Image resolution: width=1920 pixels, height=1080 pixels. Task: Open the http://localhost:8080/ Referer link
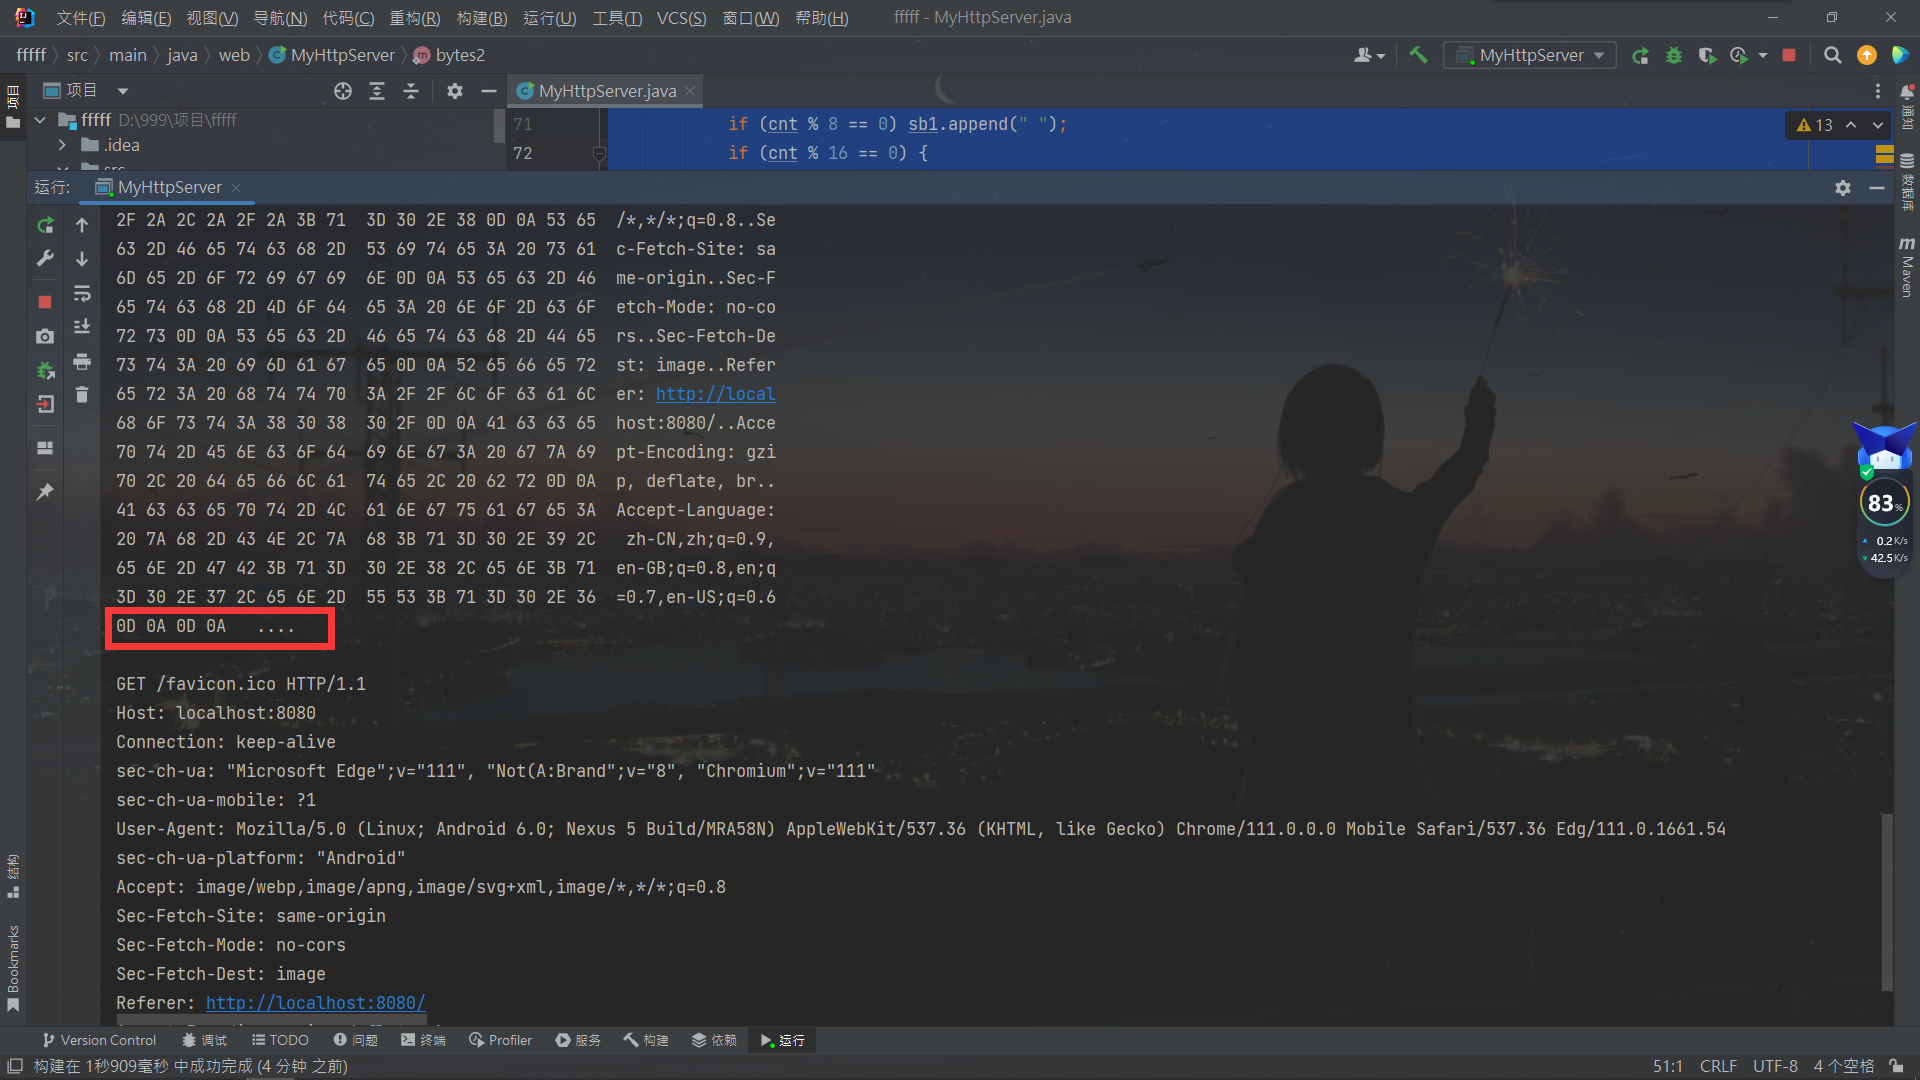click(315, 1003)
